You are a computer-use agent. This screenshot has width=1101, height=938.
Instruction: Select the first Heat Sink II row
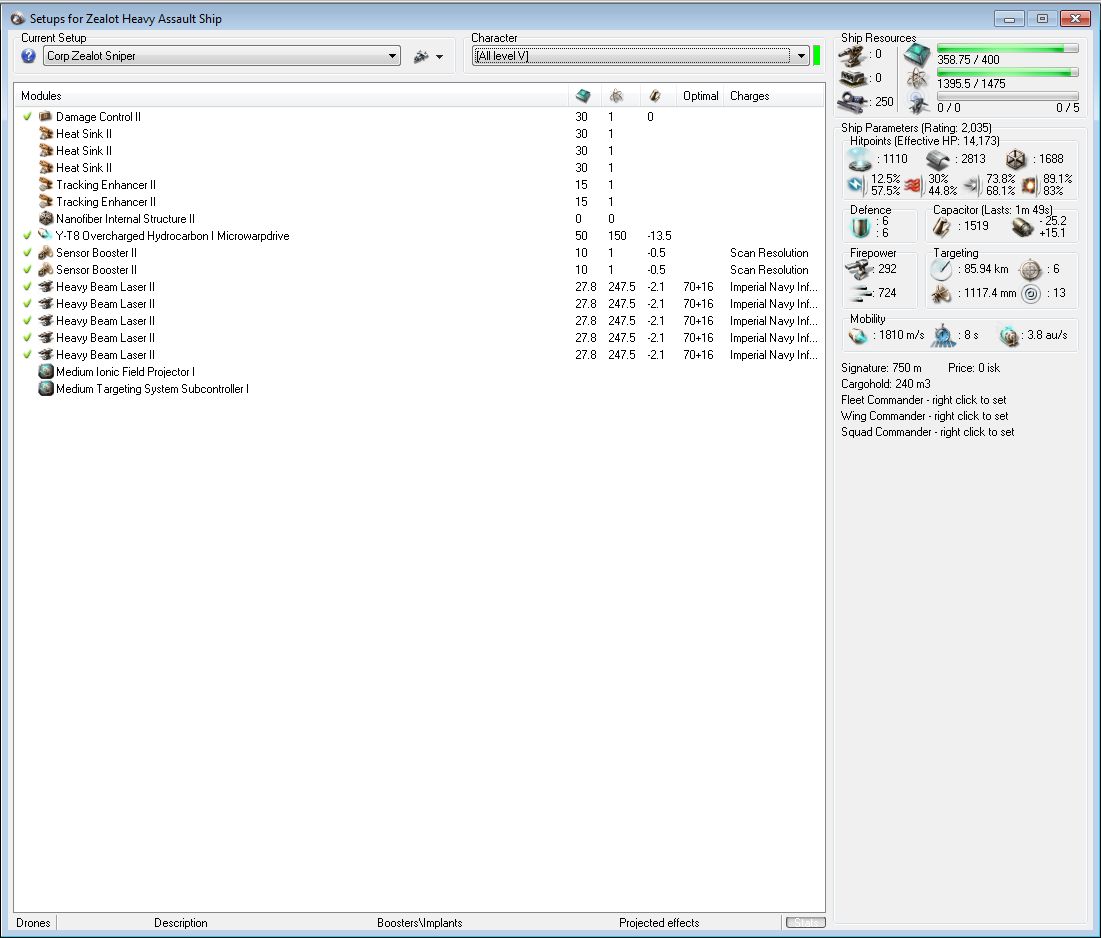point(419,133)
